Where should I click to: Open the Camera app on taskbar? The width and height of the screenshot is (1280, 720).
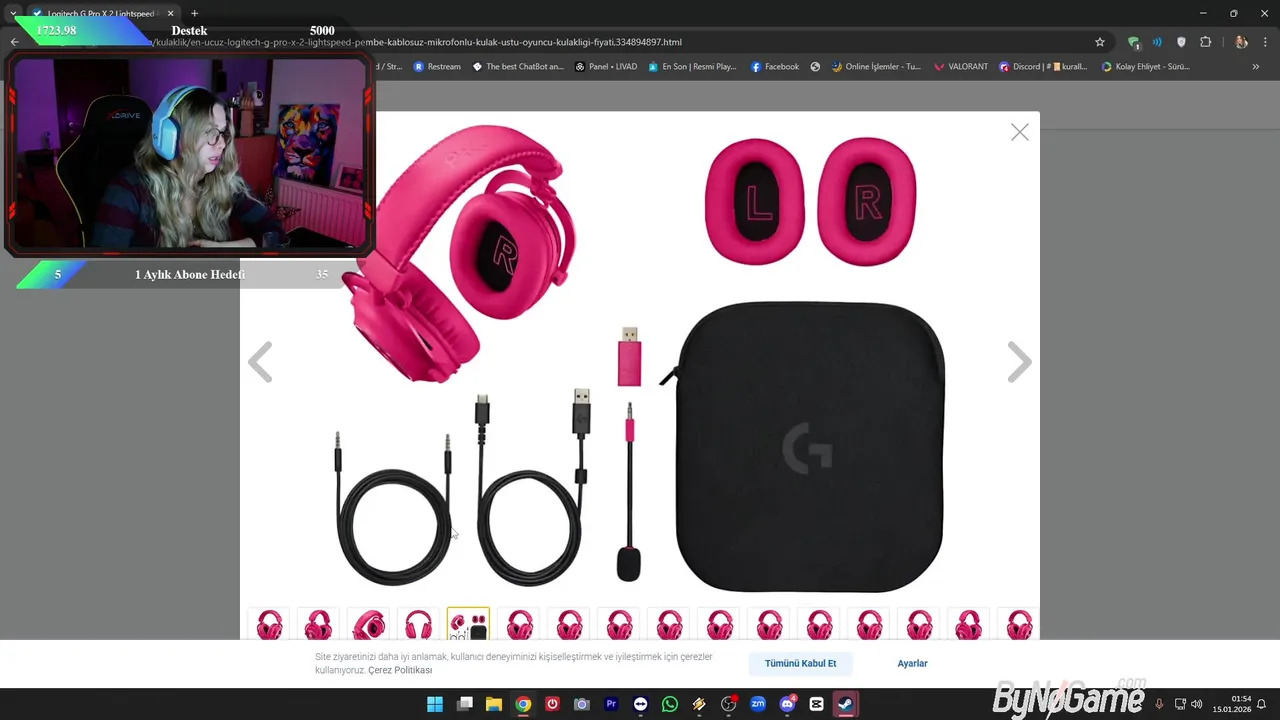click(582, 704)
